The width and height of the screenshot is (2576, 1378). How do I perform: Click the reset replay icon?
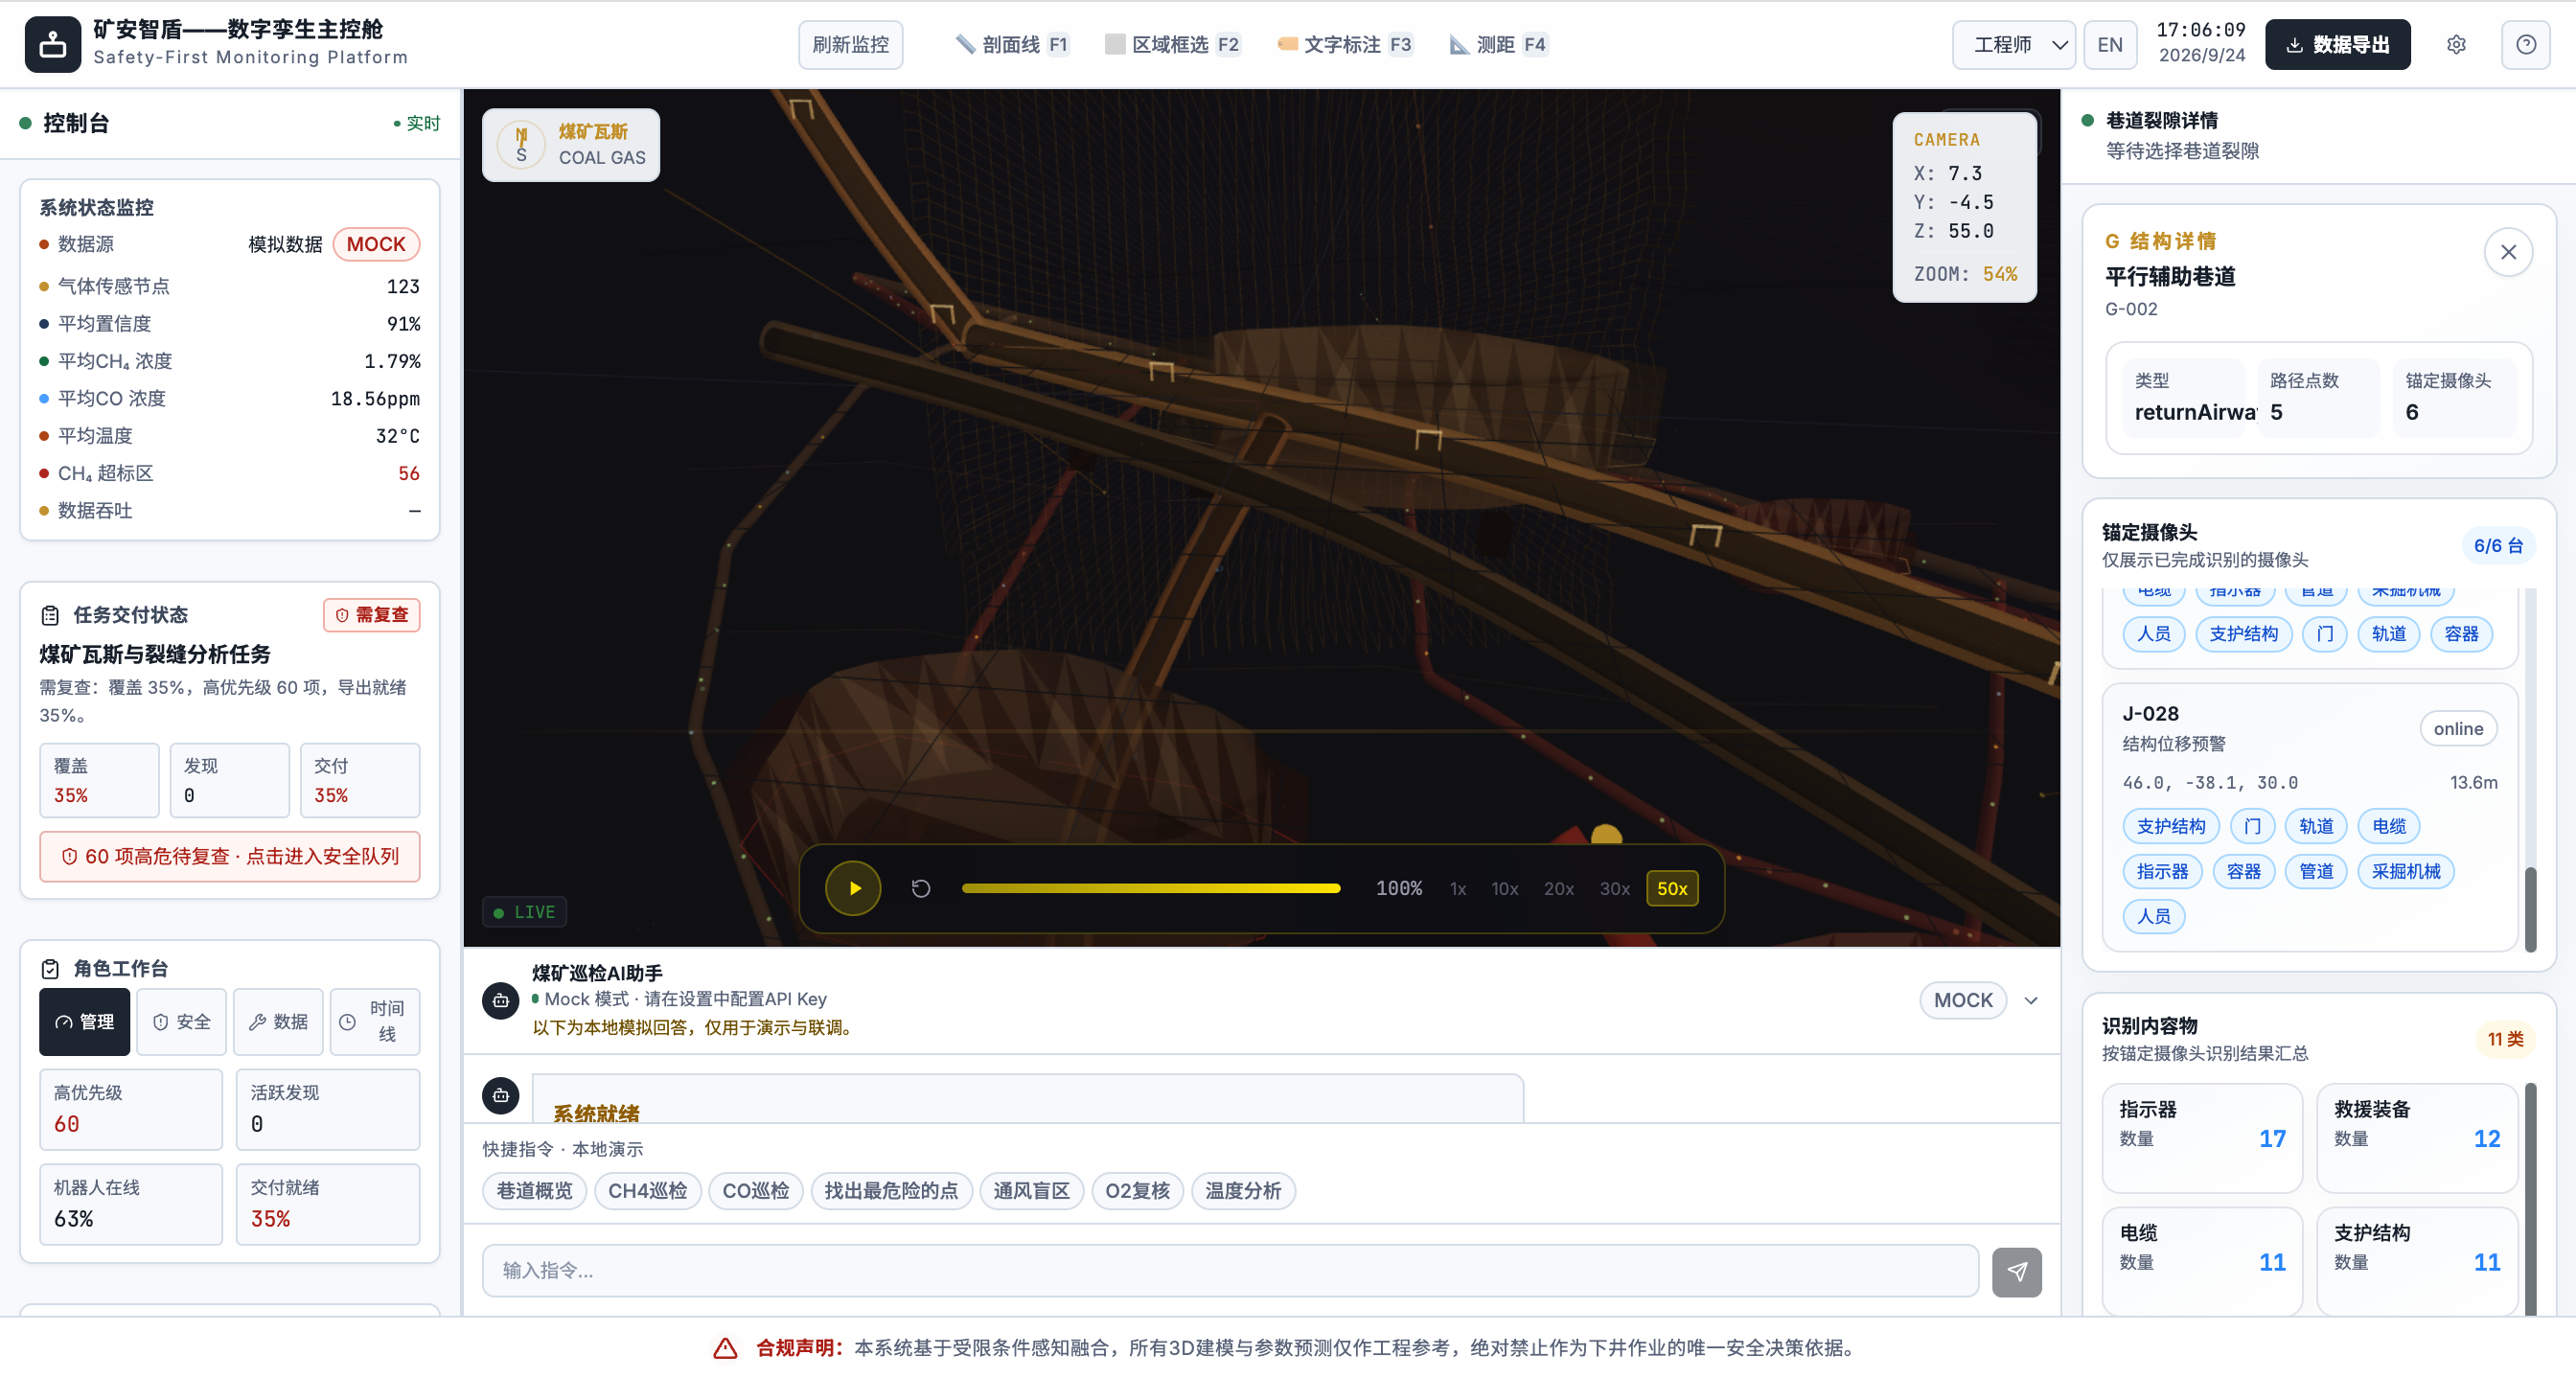pos(921,888)
